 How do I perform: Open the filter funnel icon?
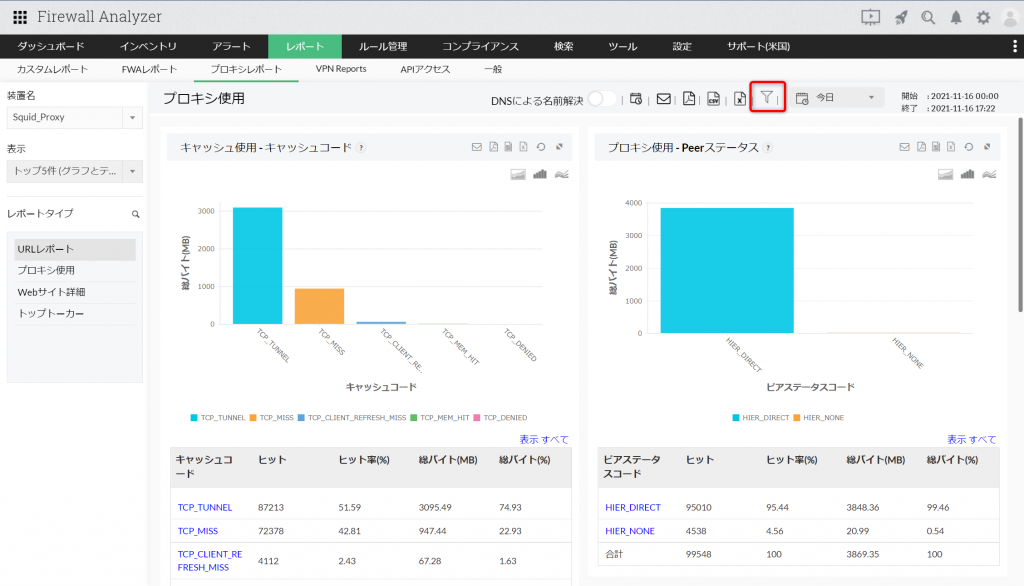tap(767, 97)
